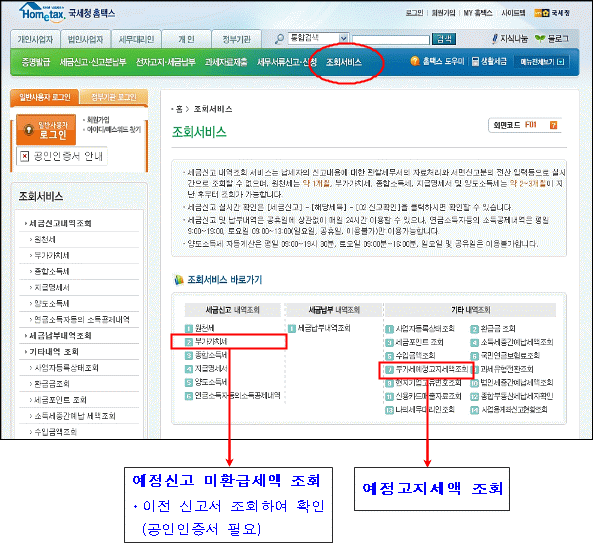Open the 블로그 sprout icon

click(540, 38)
